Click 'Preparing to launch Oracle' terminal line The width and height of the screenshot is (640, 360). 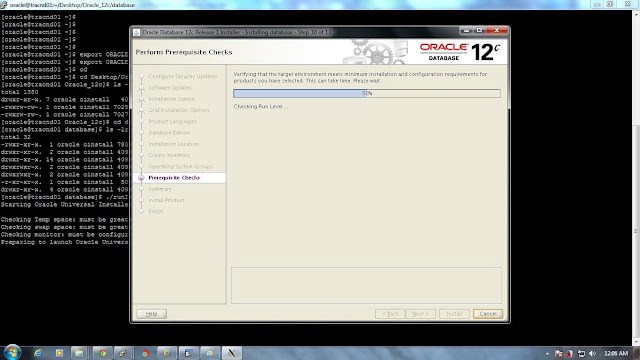point(64,242)
